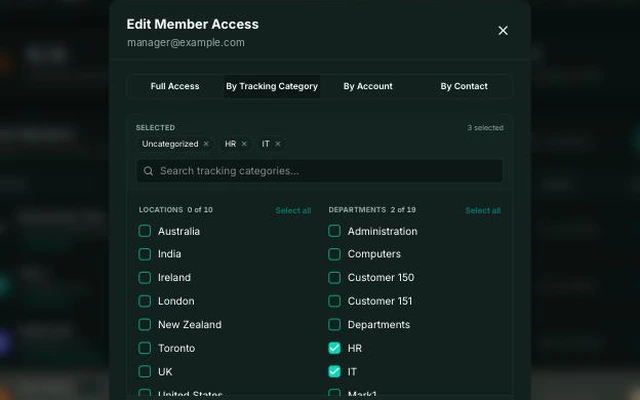Switch to the By Account tab

click(368, 86)
